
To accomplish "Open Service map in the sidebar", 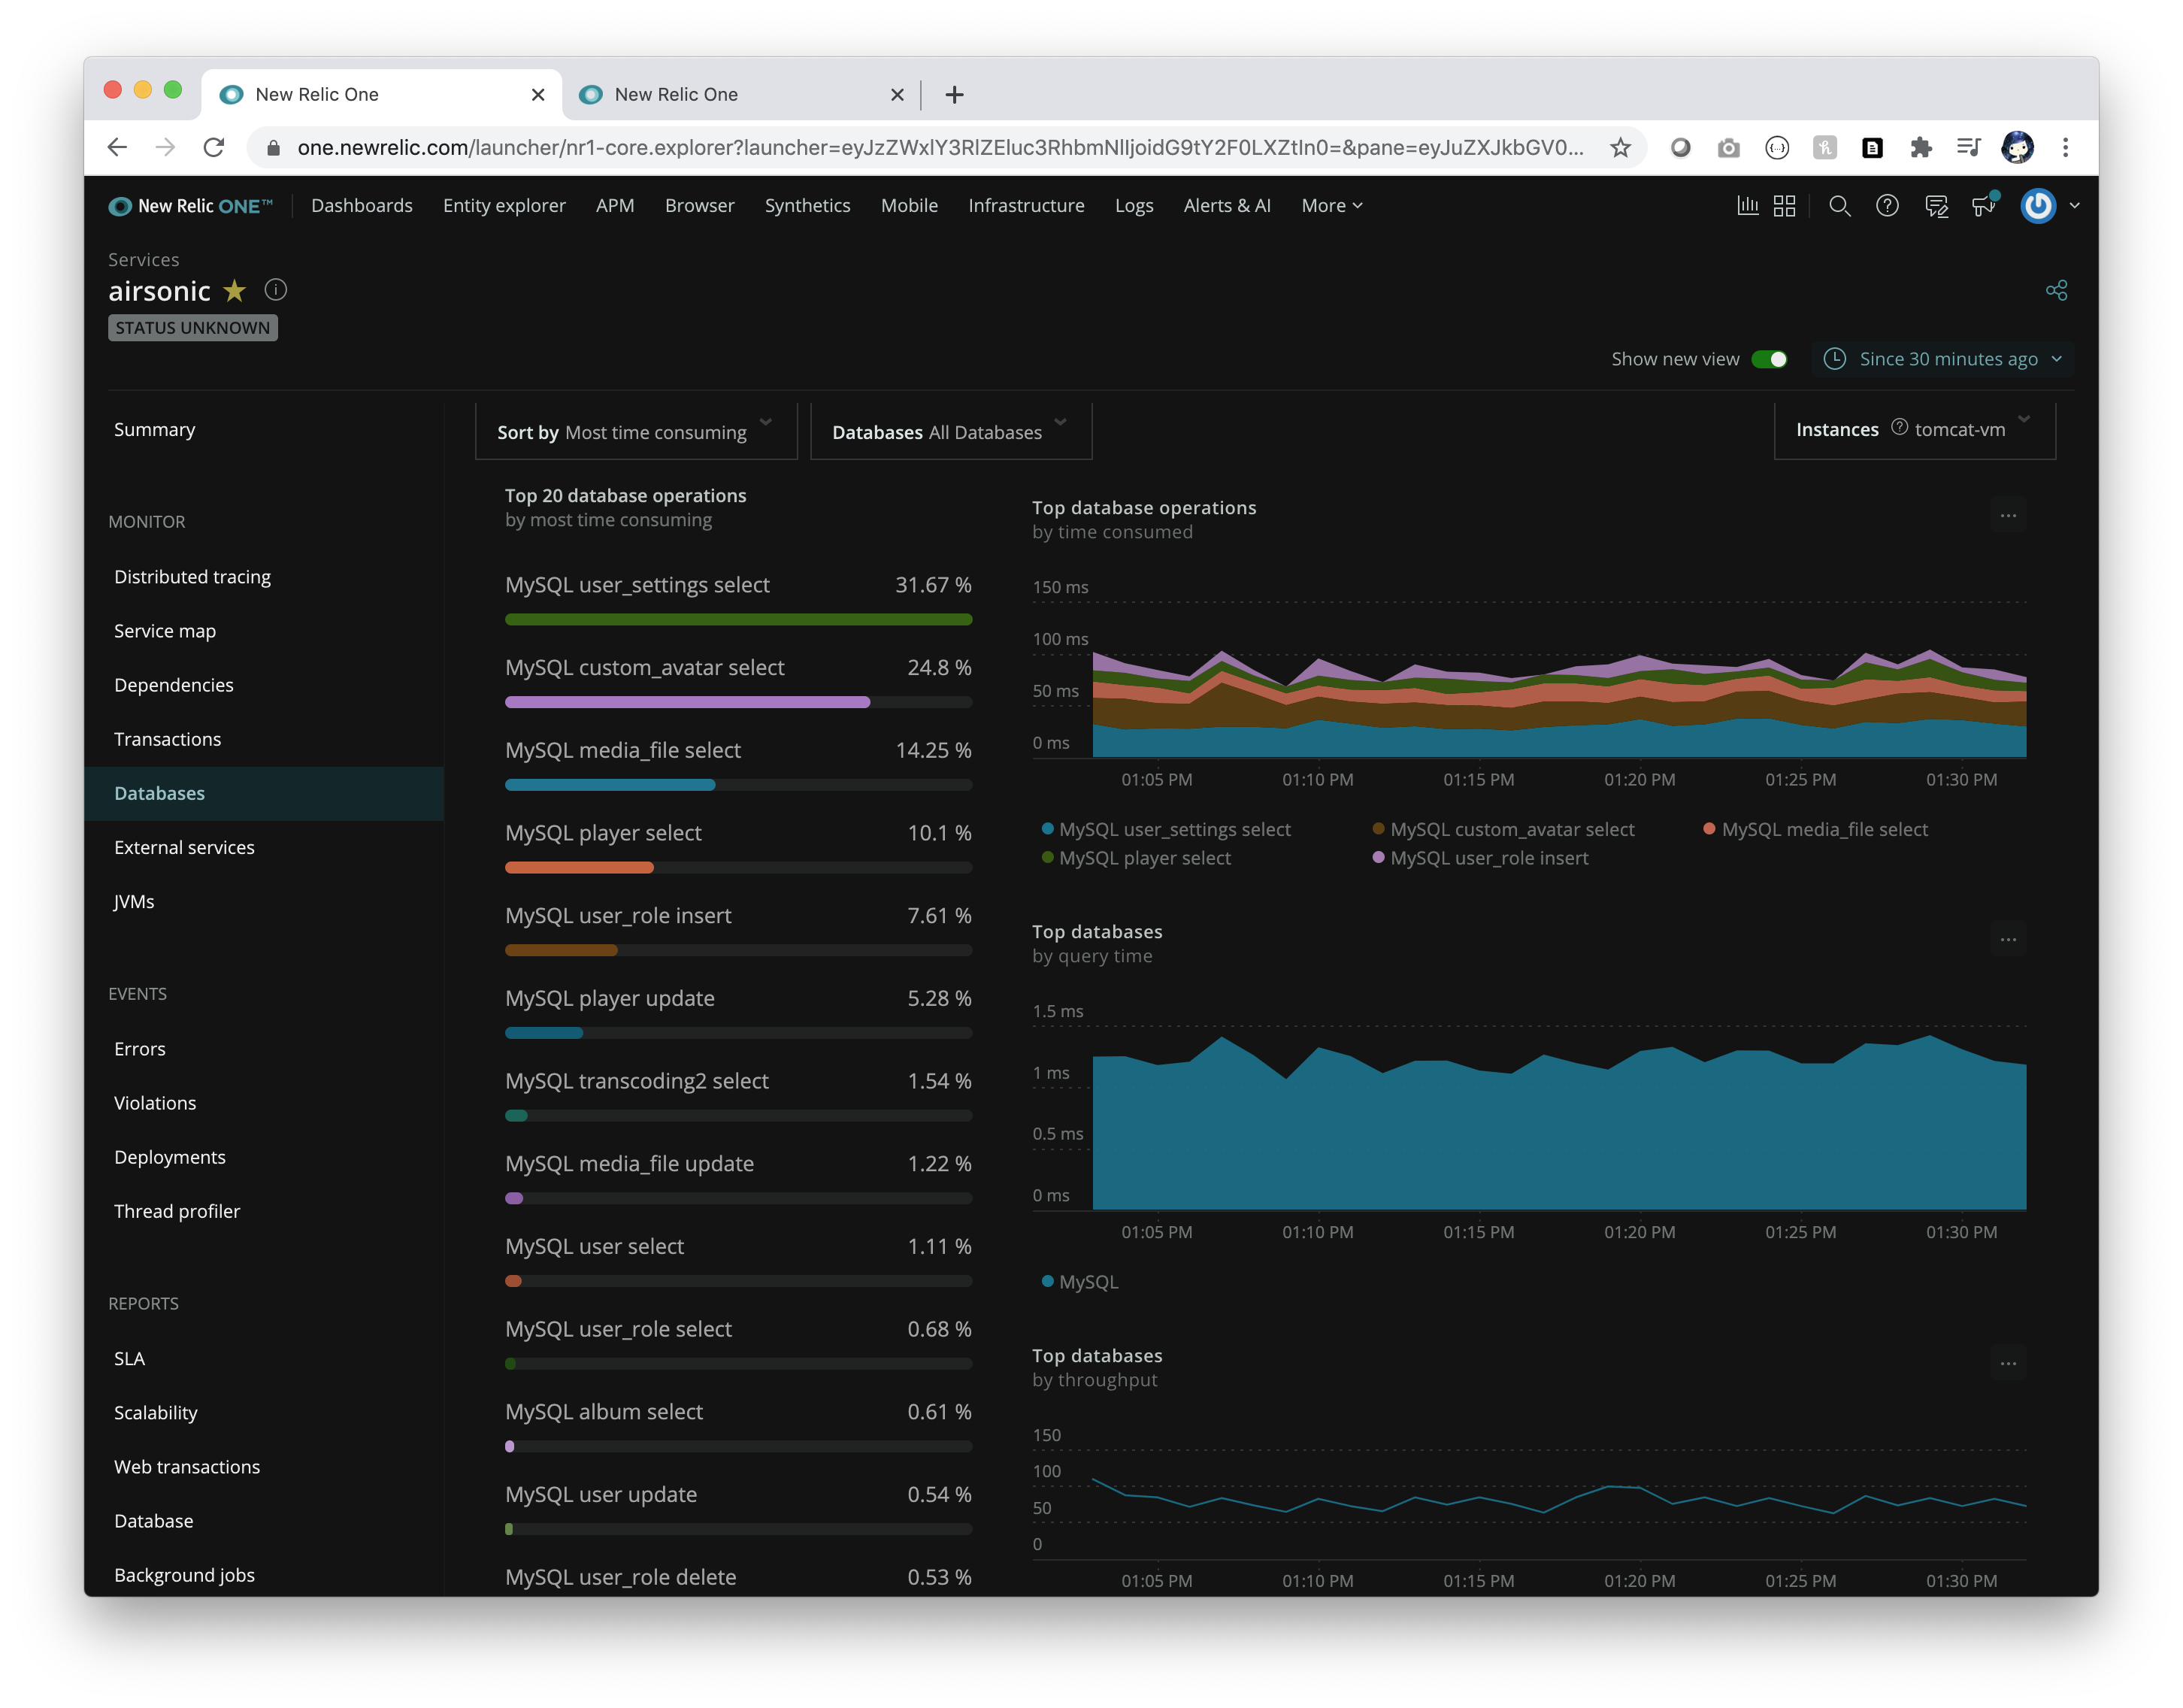I will 165,632.
